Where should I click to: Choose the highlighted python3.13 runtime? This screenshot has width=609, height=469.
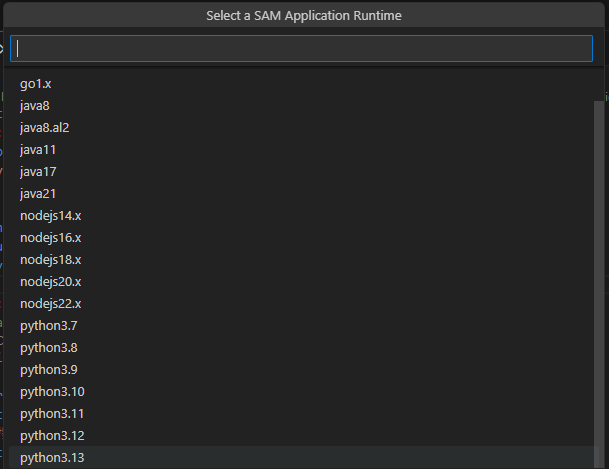[301, 458]
